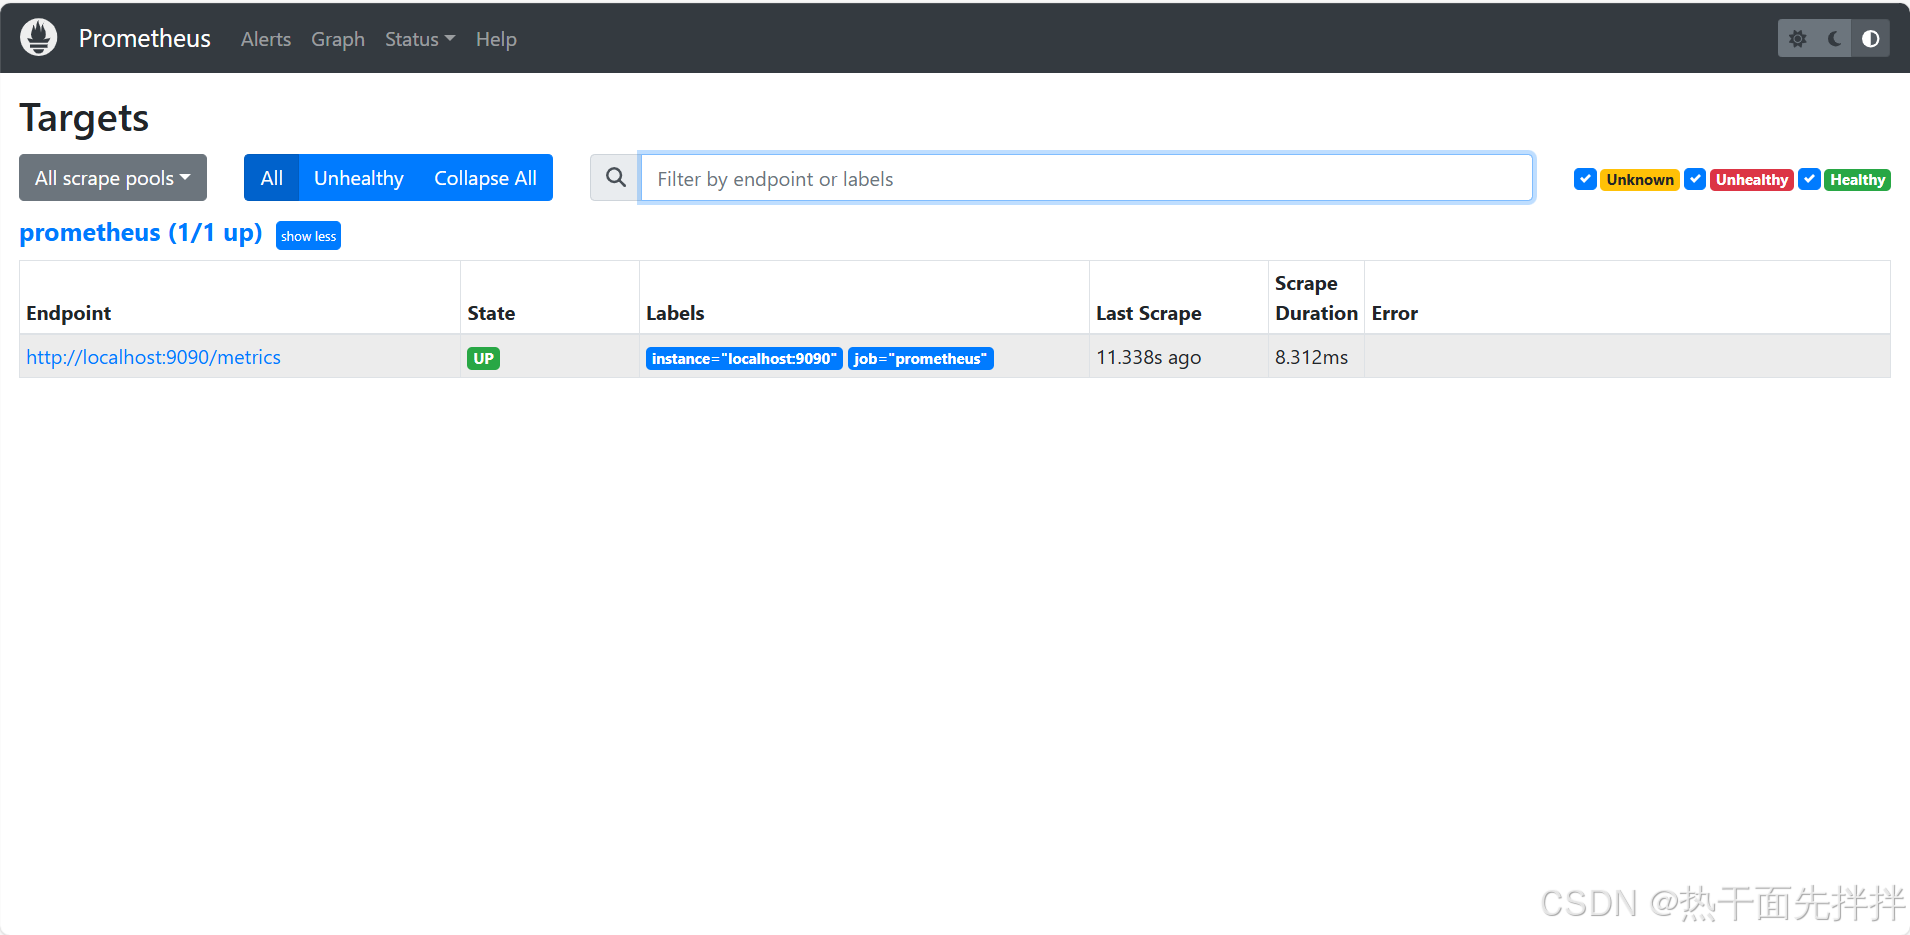Select the All targets filter button

[271, 178]
